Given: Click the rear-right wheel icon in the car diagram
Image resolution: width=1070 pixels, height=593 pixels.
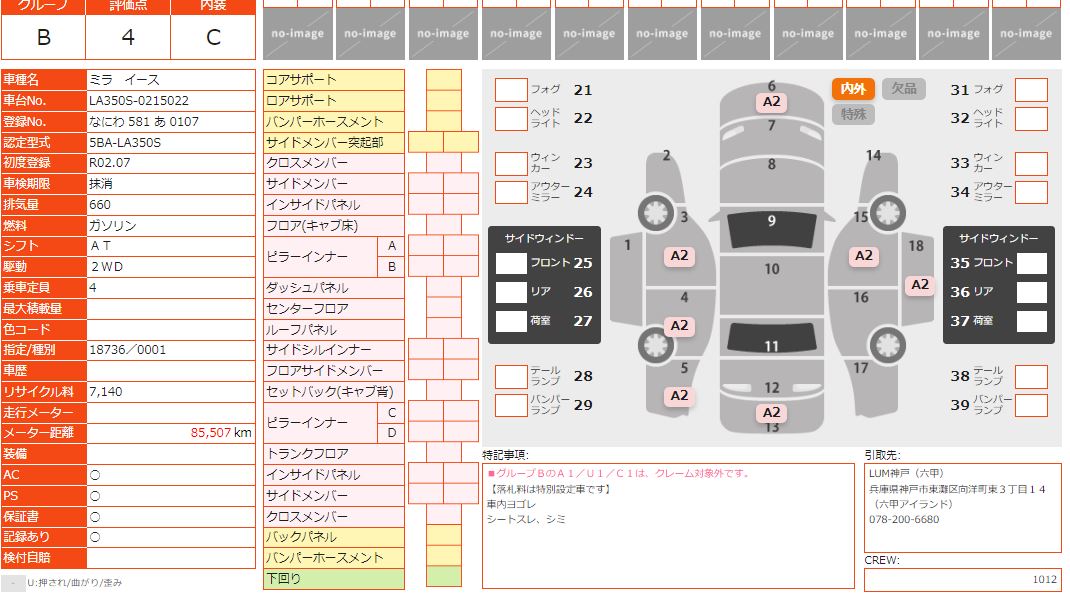Looking at the screenshot, I should click(x=886, y=346).
